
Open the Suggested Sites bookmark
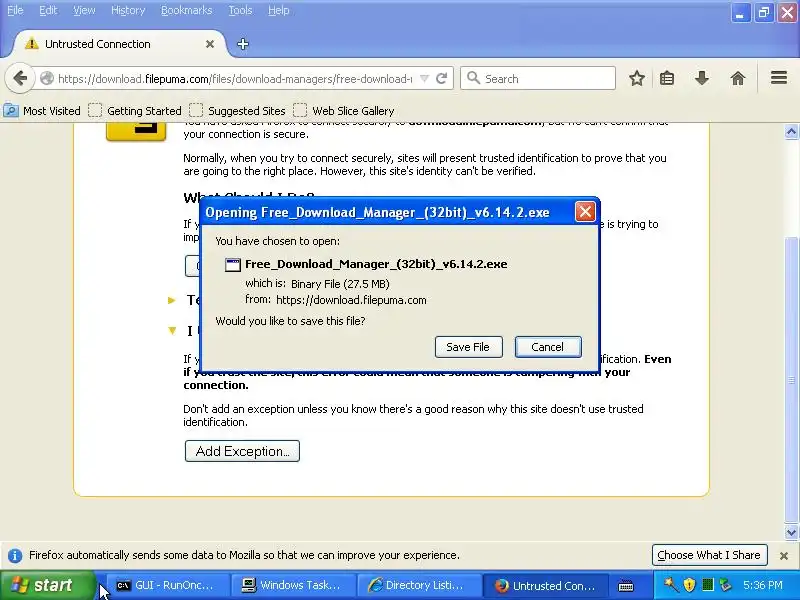pos(237,111)
